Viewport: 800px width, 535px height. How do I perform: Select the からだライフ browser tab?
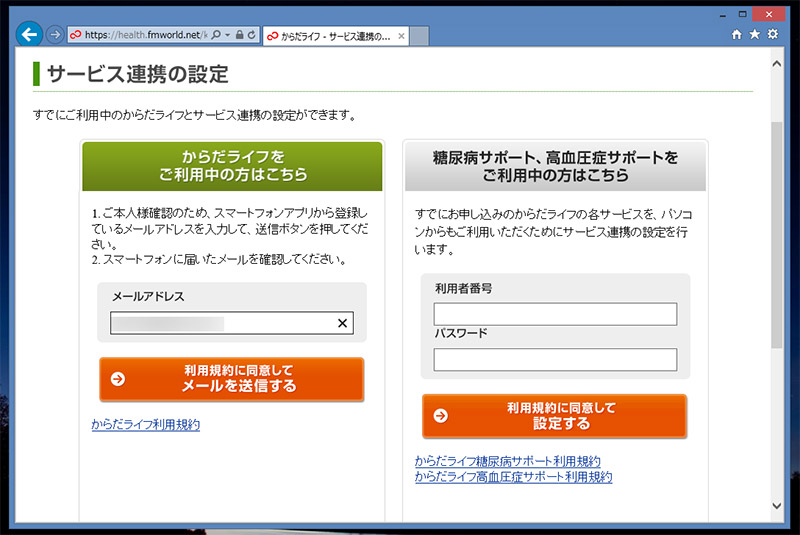coord(330,36)
